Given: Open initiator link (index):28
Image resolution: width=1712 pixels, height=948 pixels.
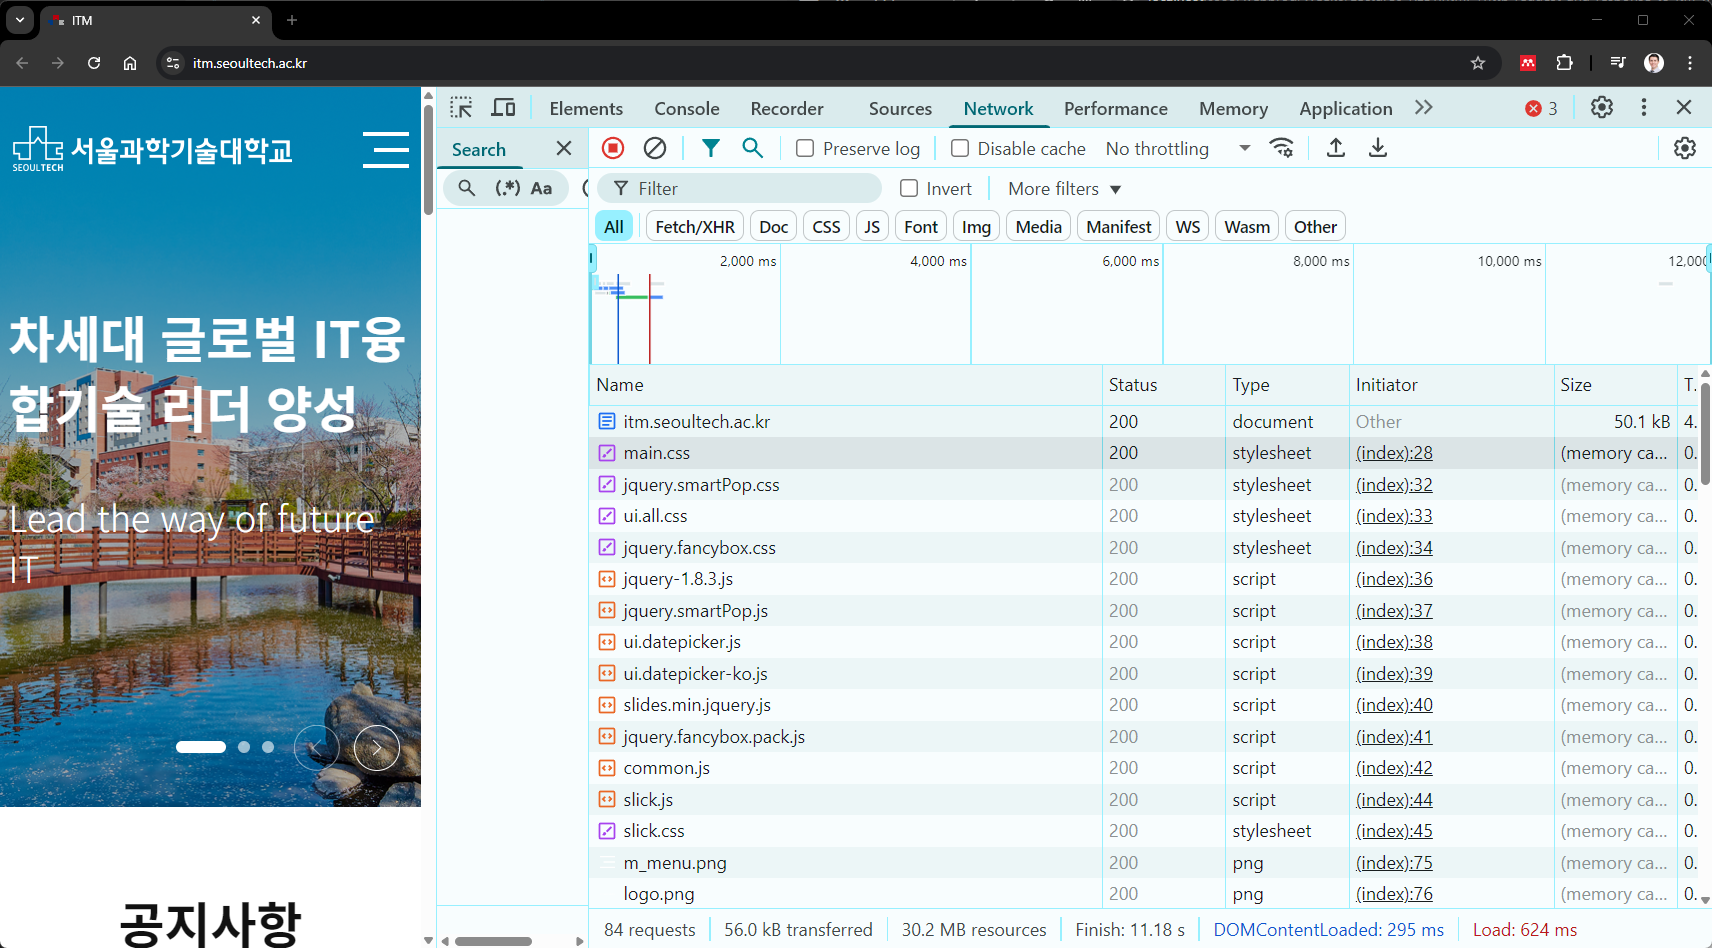Looking at the screenshot, I should 1394,453.
